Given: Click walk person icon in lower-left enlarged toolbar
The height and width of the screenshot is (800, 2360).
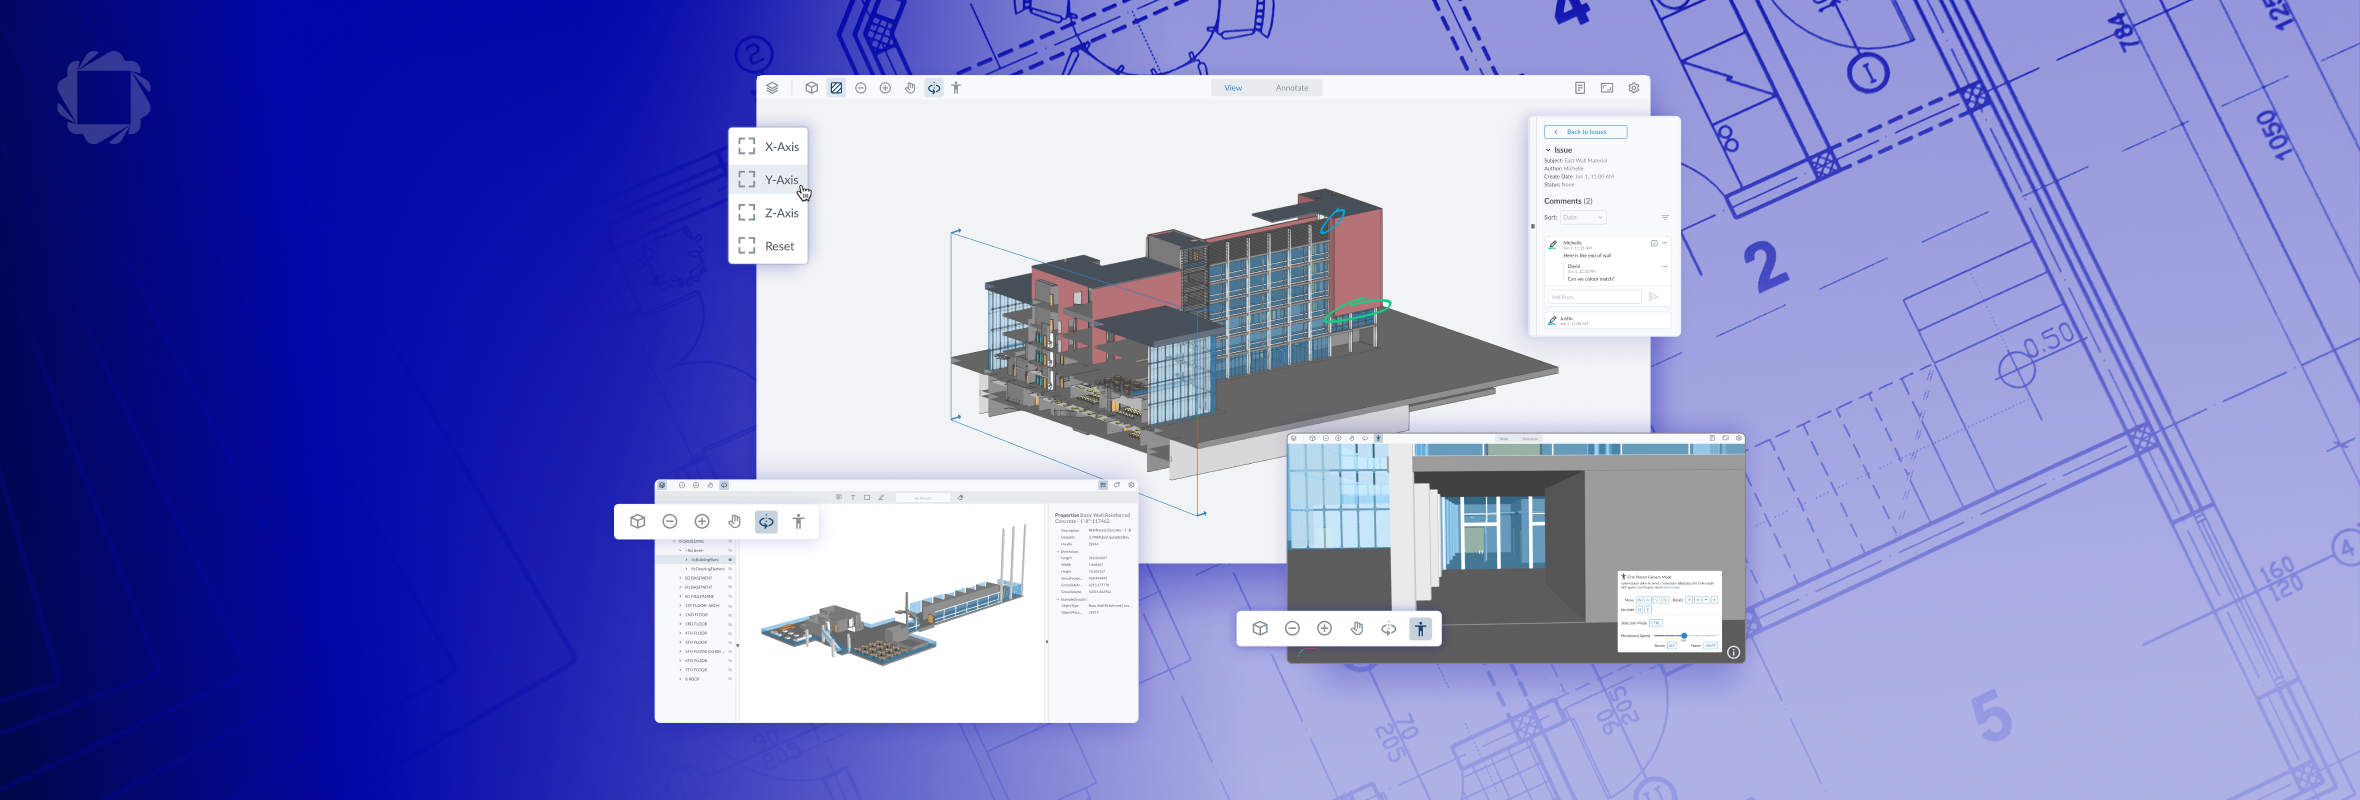Looking at the screenshot, I should click(798, 521).
